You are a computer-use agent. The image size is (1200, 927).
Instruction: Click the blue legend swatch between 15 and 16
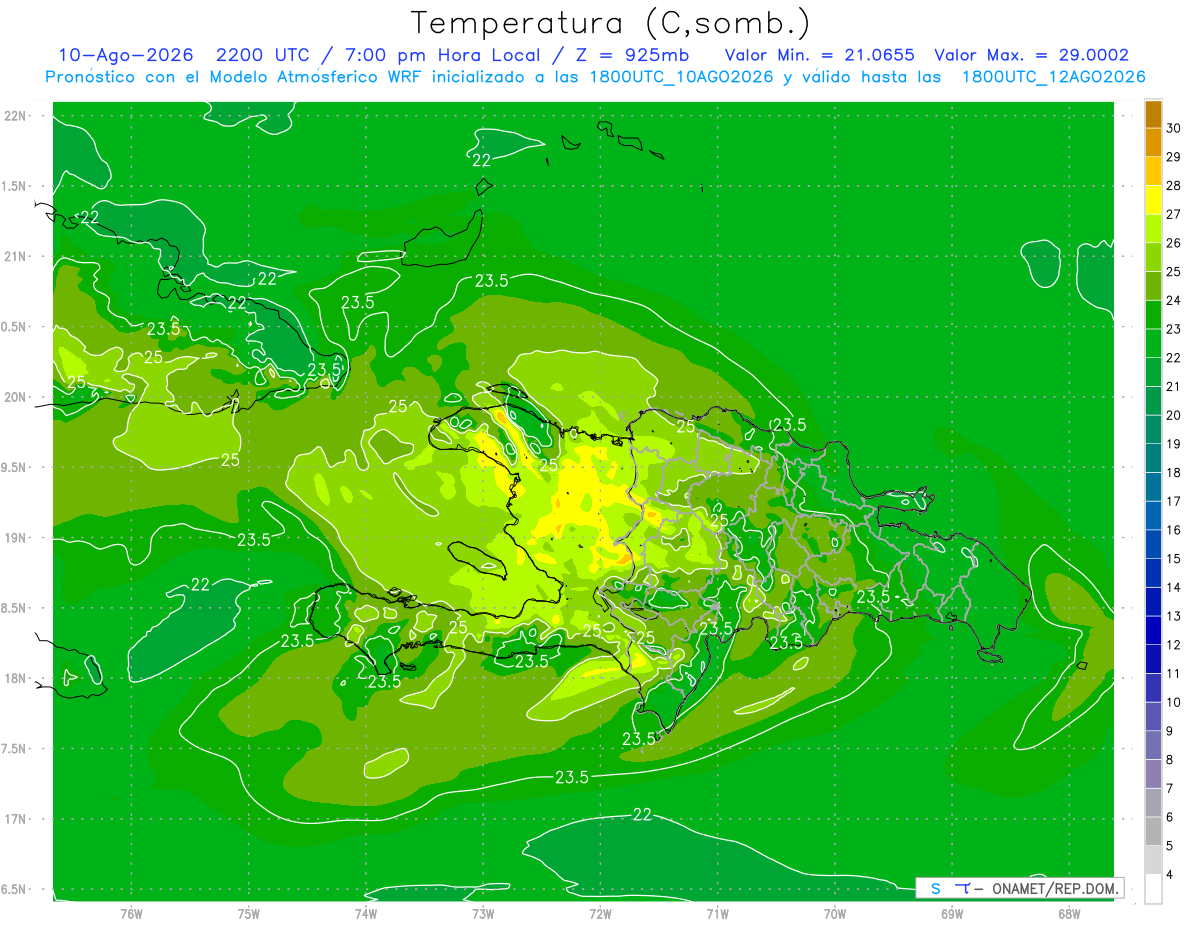point(1153,544)
